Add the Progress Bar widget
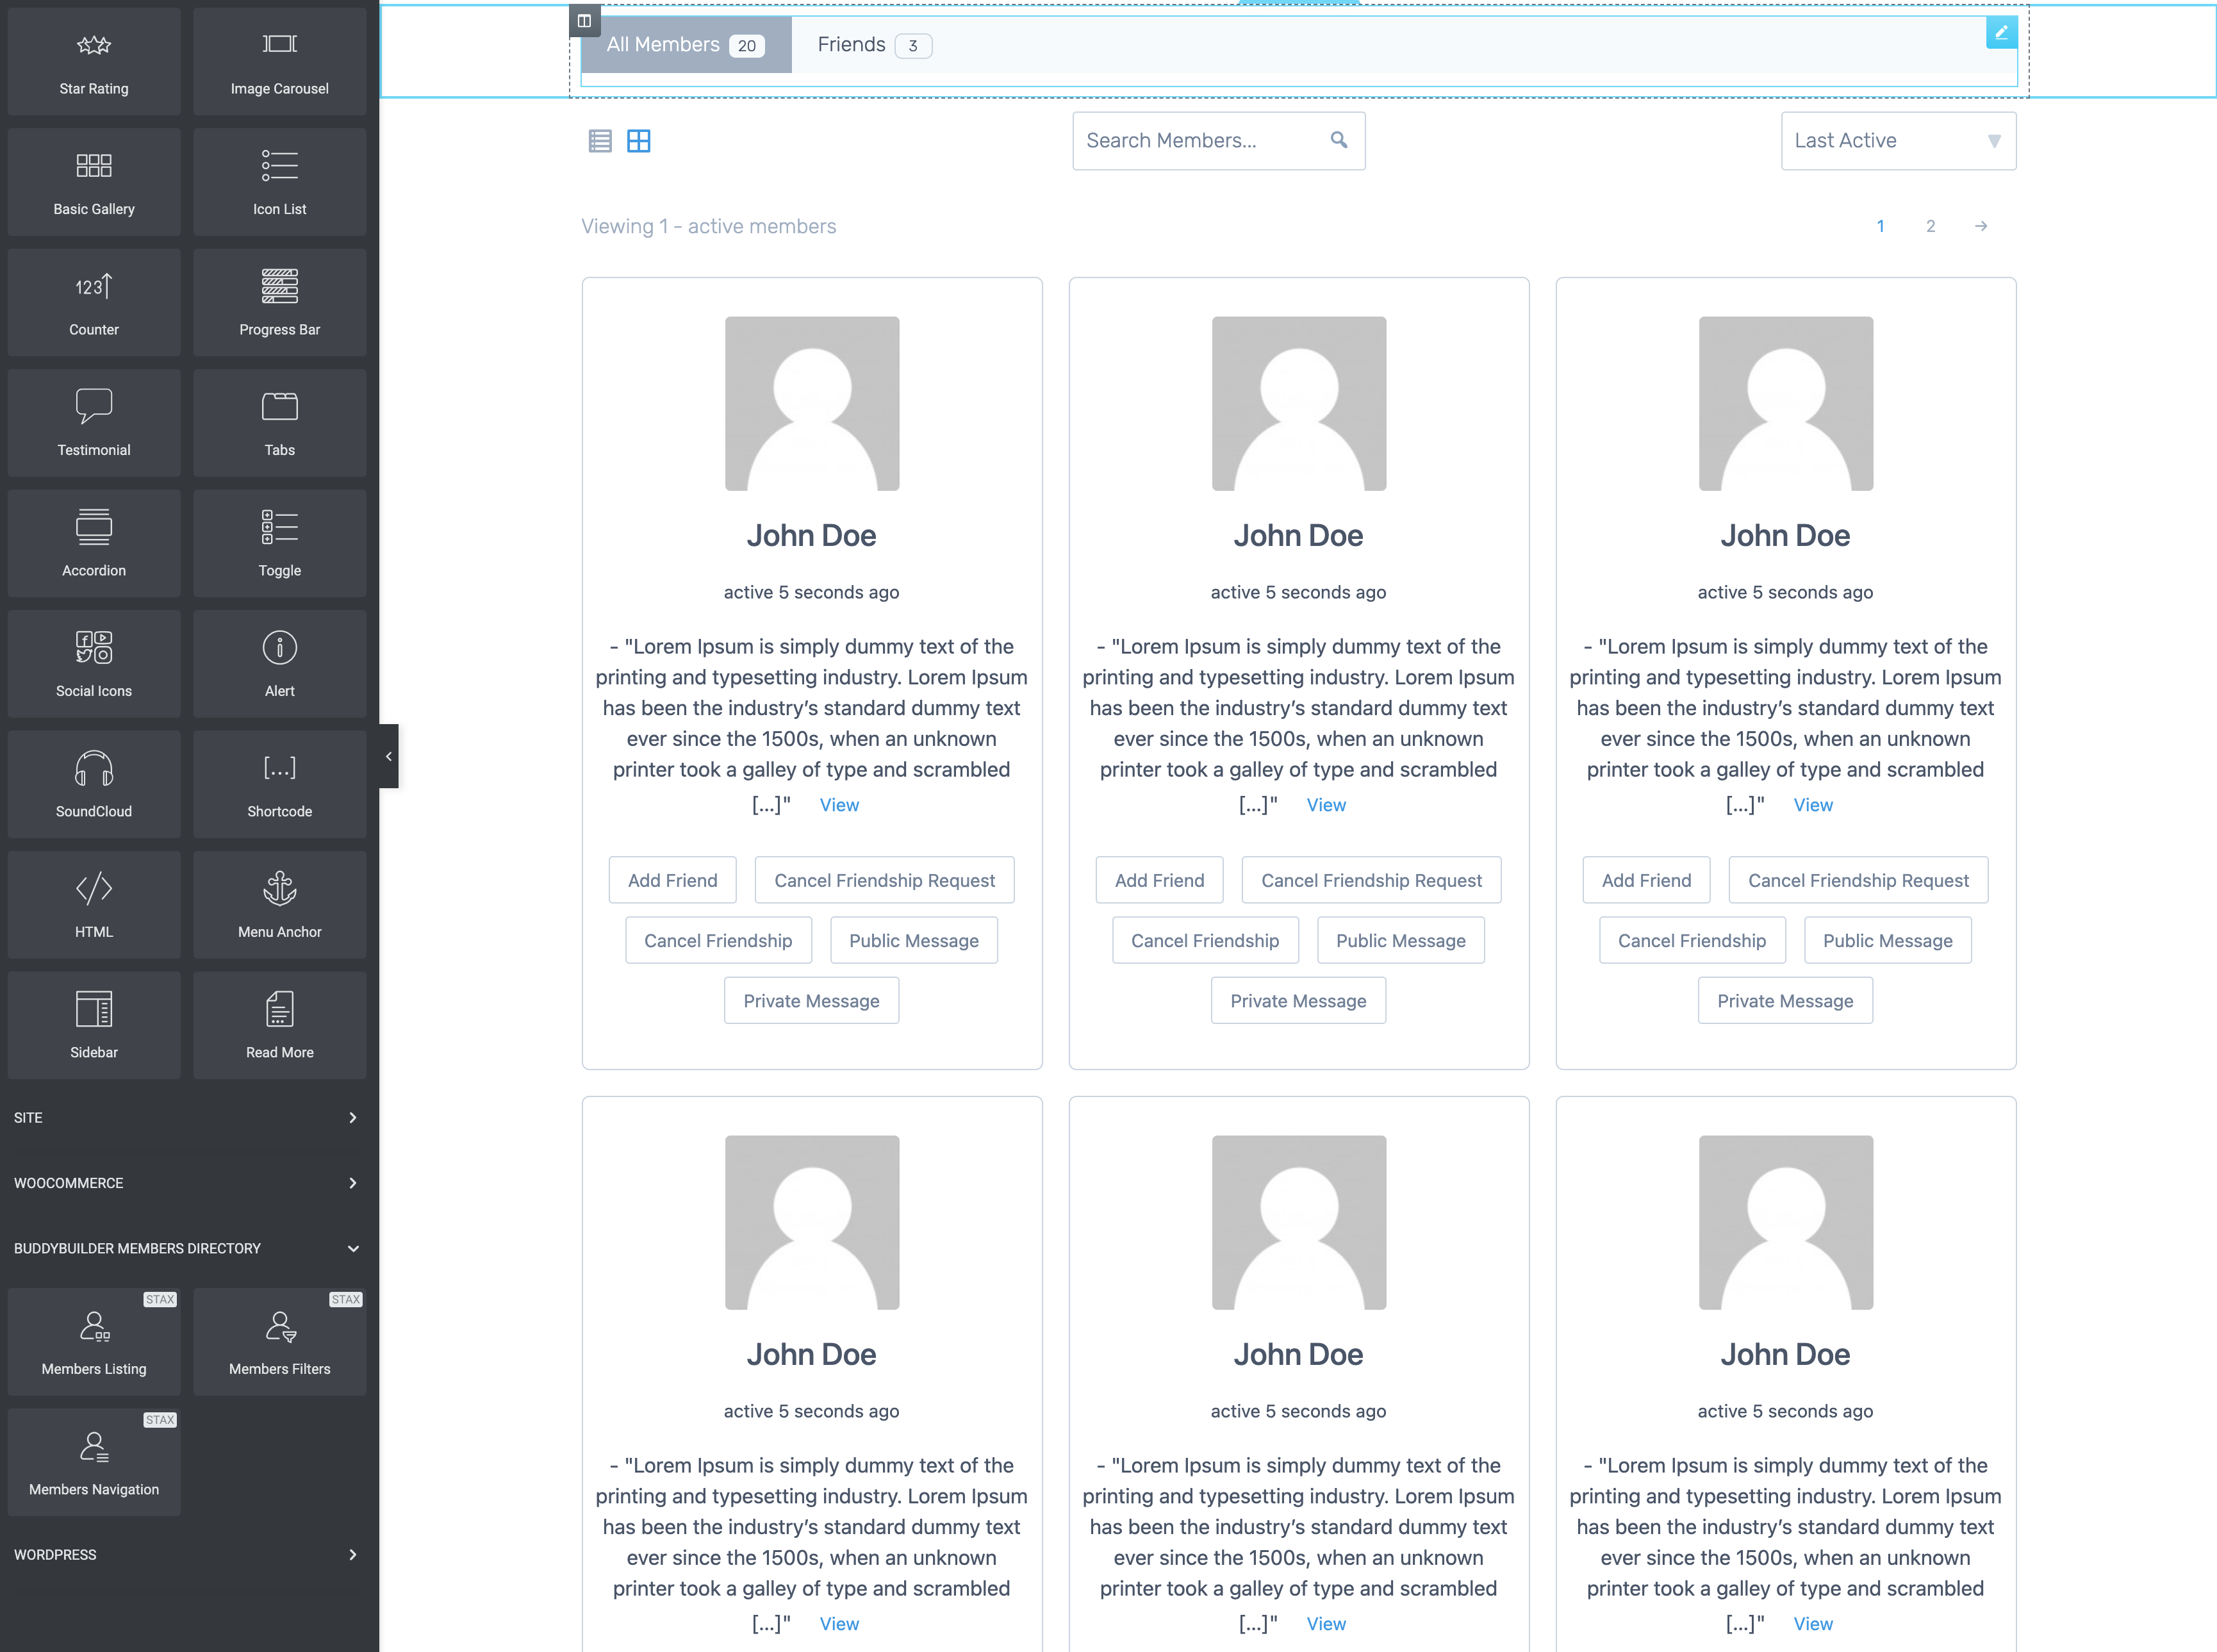The width and height of the screenshot is (2217, 1652). tap(279, 302)
